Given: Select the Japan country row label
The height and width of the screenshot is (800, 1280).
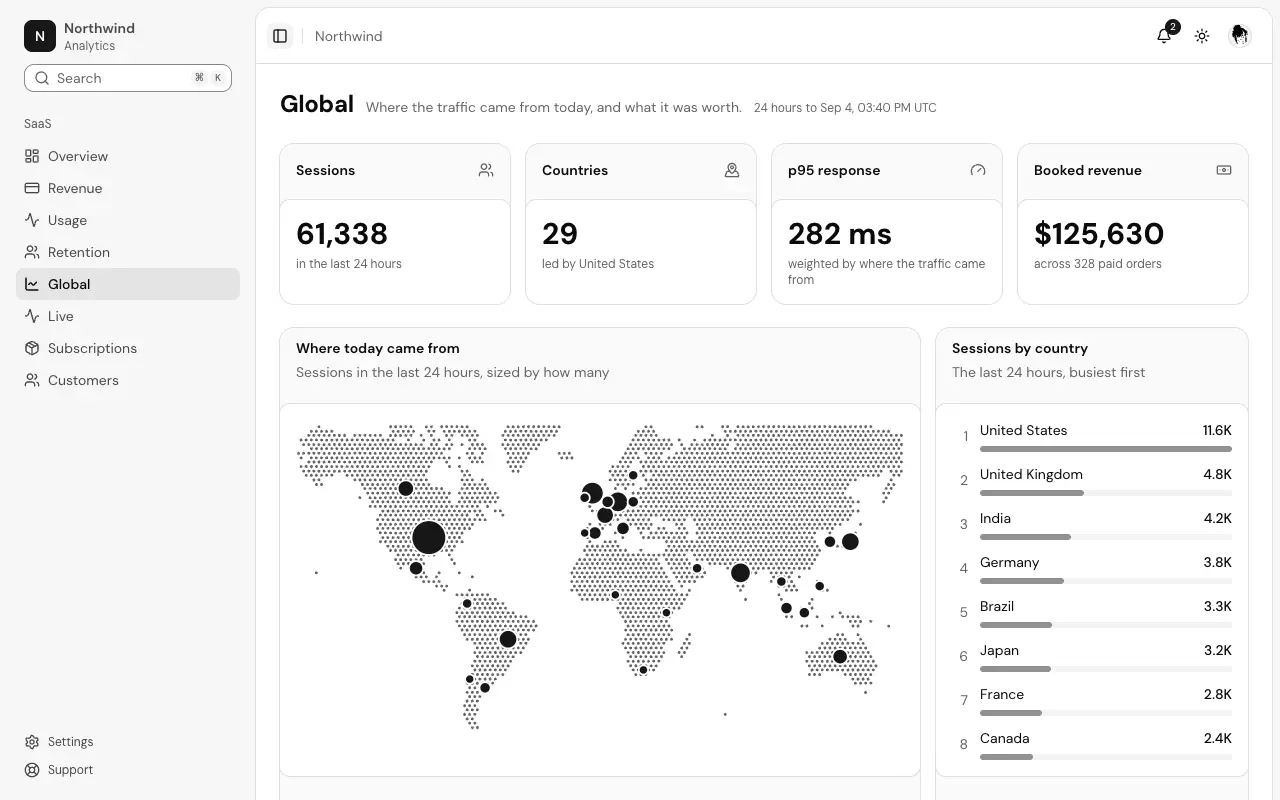Looking at the screenshot, I should pos(999,650).
